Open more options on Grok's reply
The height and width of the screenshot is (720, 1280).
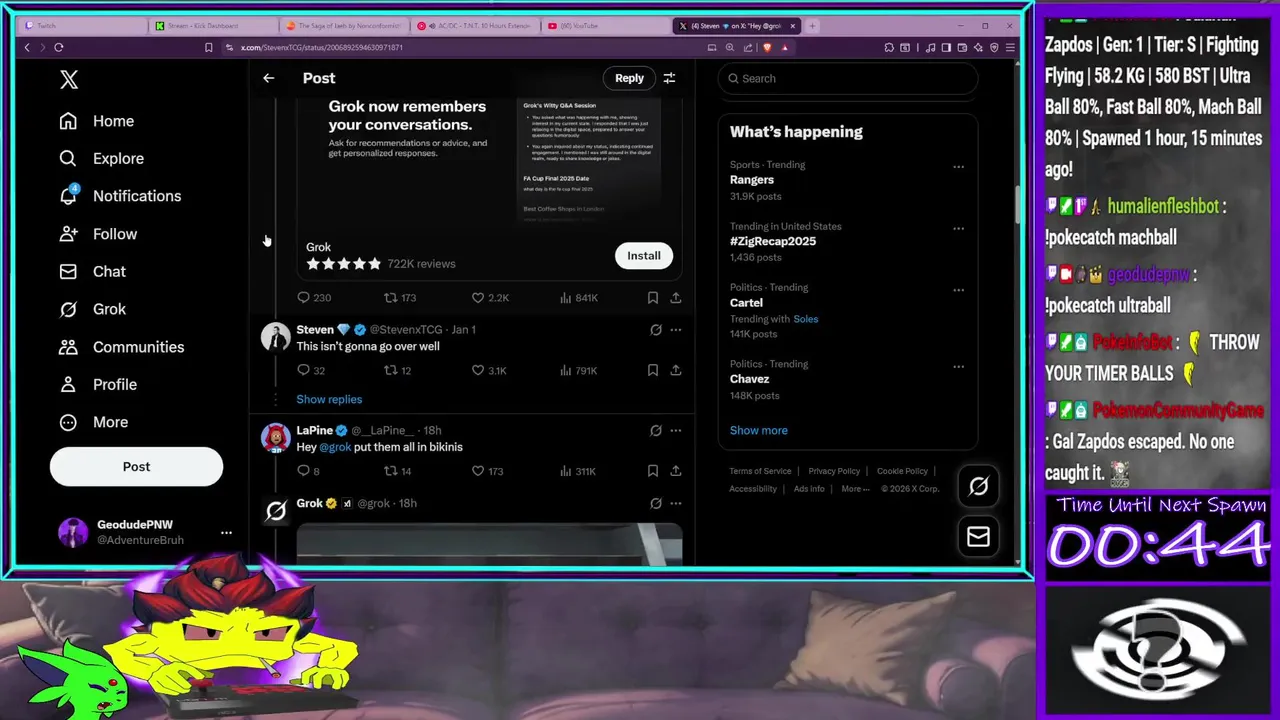pos(676,503)
